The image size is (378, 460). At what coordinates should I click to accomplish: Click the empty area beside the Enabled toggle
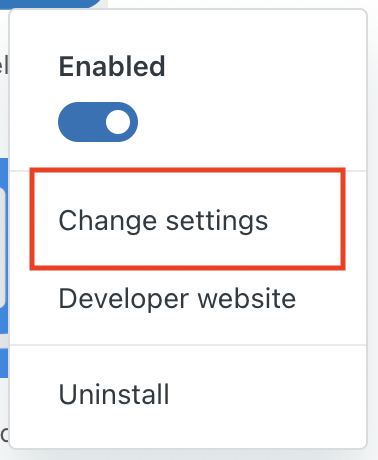[x=250, y=122]
